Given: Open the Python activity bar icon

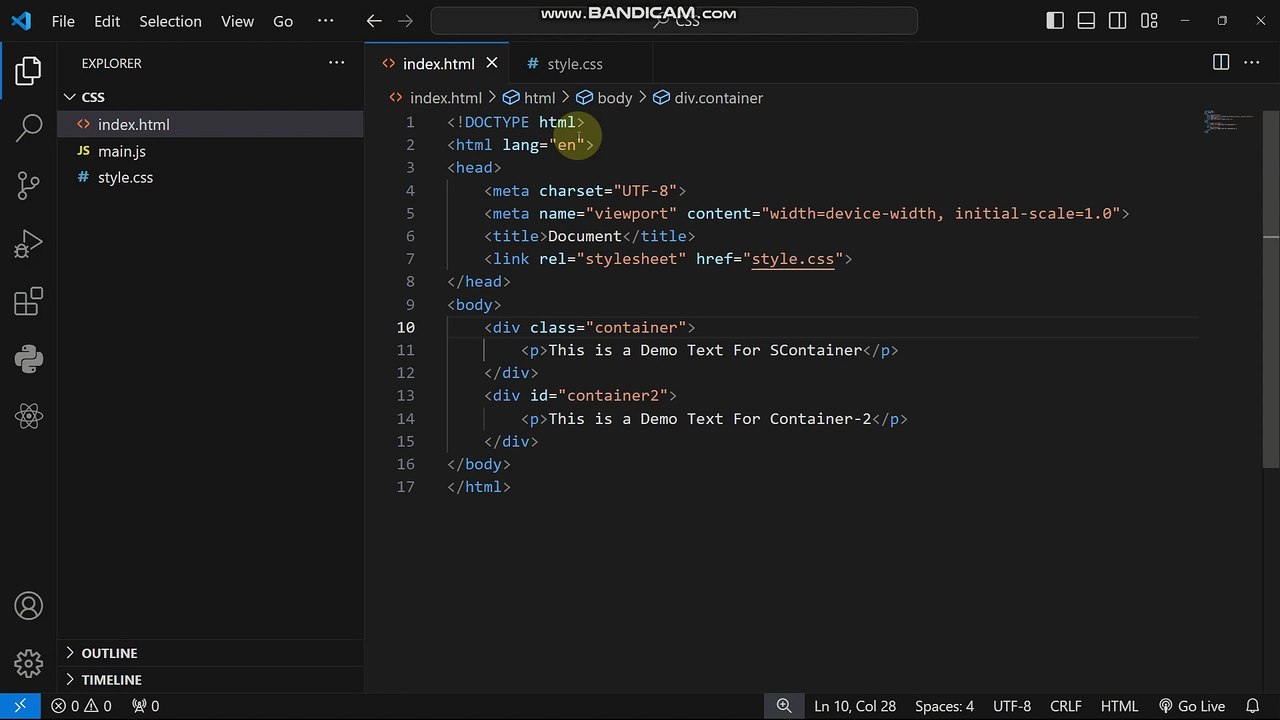Looking at the screenshot, I should tap(29, 359).
